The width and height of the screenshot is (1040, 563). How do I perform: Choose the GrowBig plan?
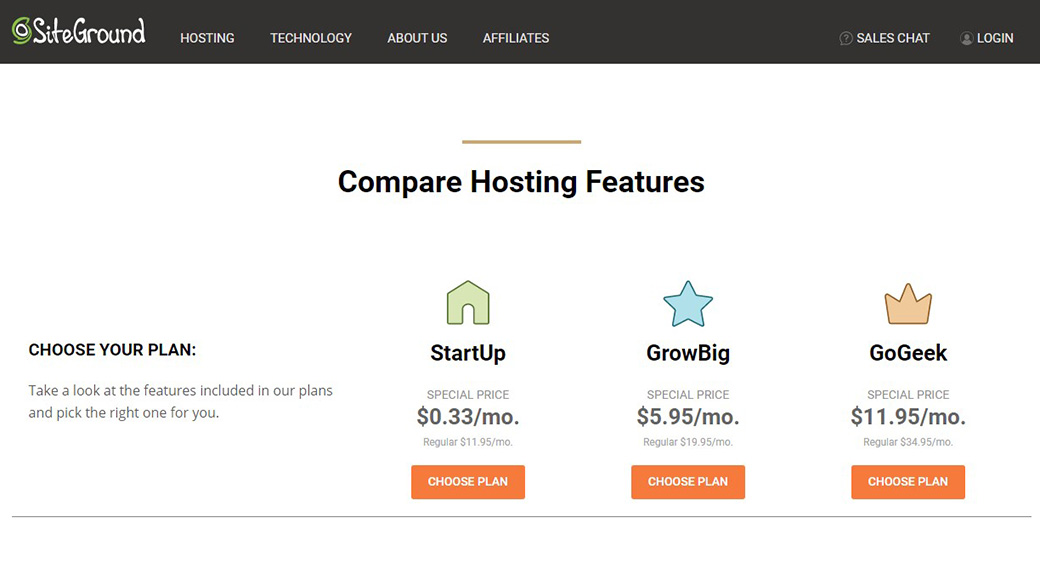pyautogui.click(x=688, y=482)
